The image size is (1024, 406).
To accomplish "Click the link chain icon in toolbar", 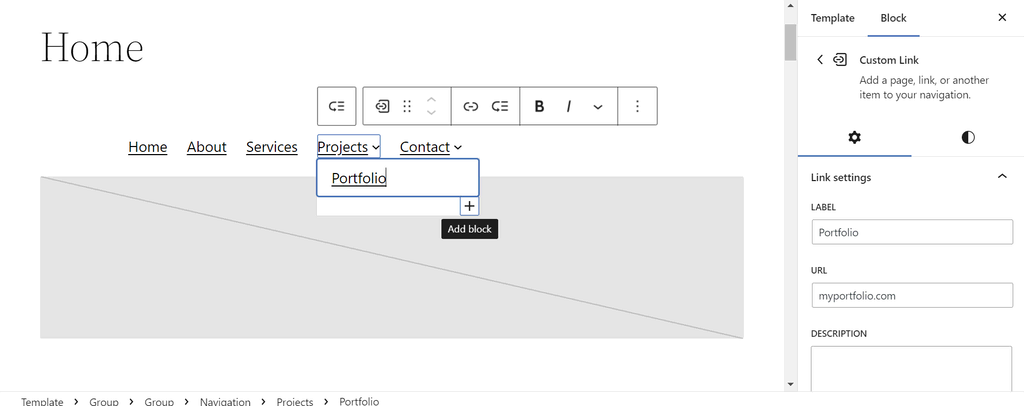I will click(471, 106).
